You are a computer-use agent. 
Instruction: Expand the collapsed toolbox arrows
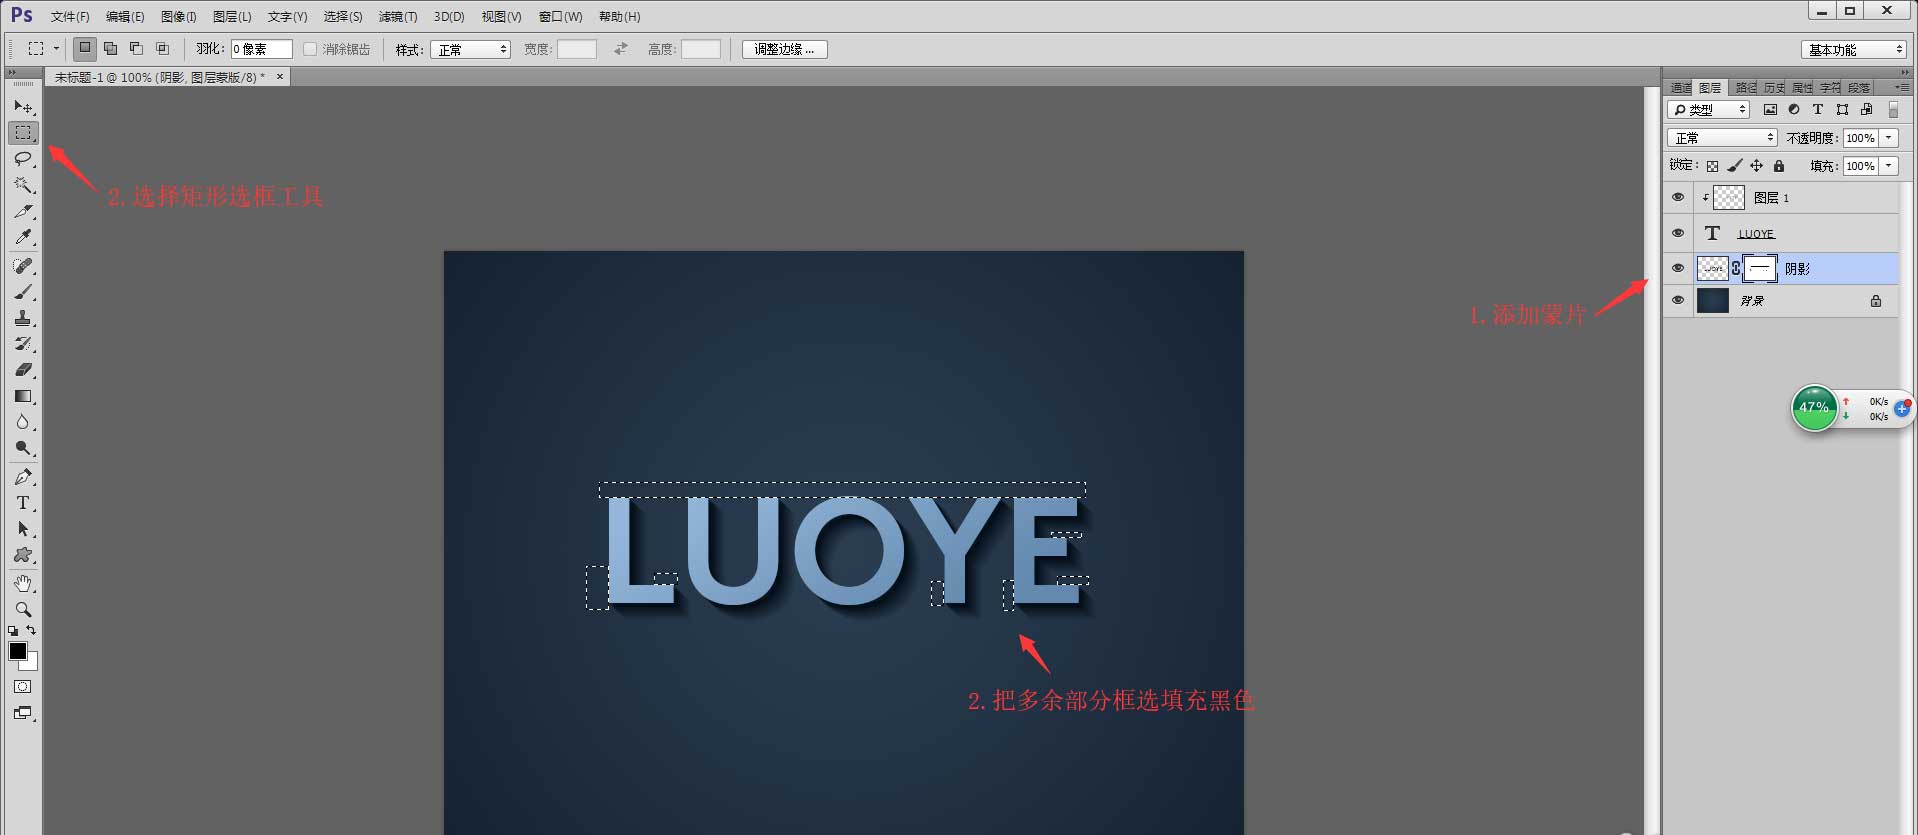[11, 73]
